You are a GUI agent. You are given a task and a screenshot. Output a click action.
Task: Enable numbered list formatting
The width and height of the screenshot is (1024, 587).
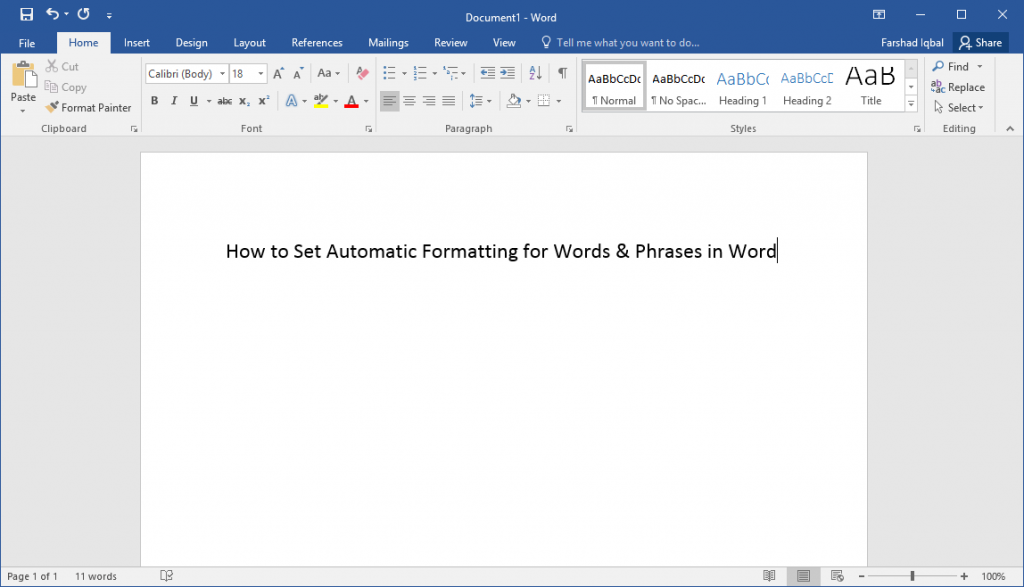pos(419,73)
